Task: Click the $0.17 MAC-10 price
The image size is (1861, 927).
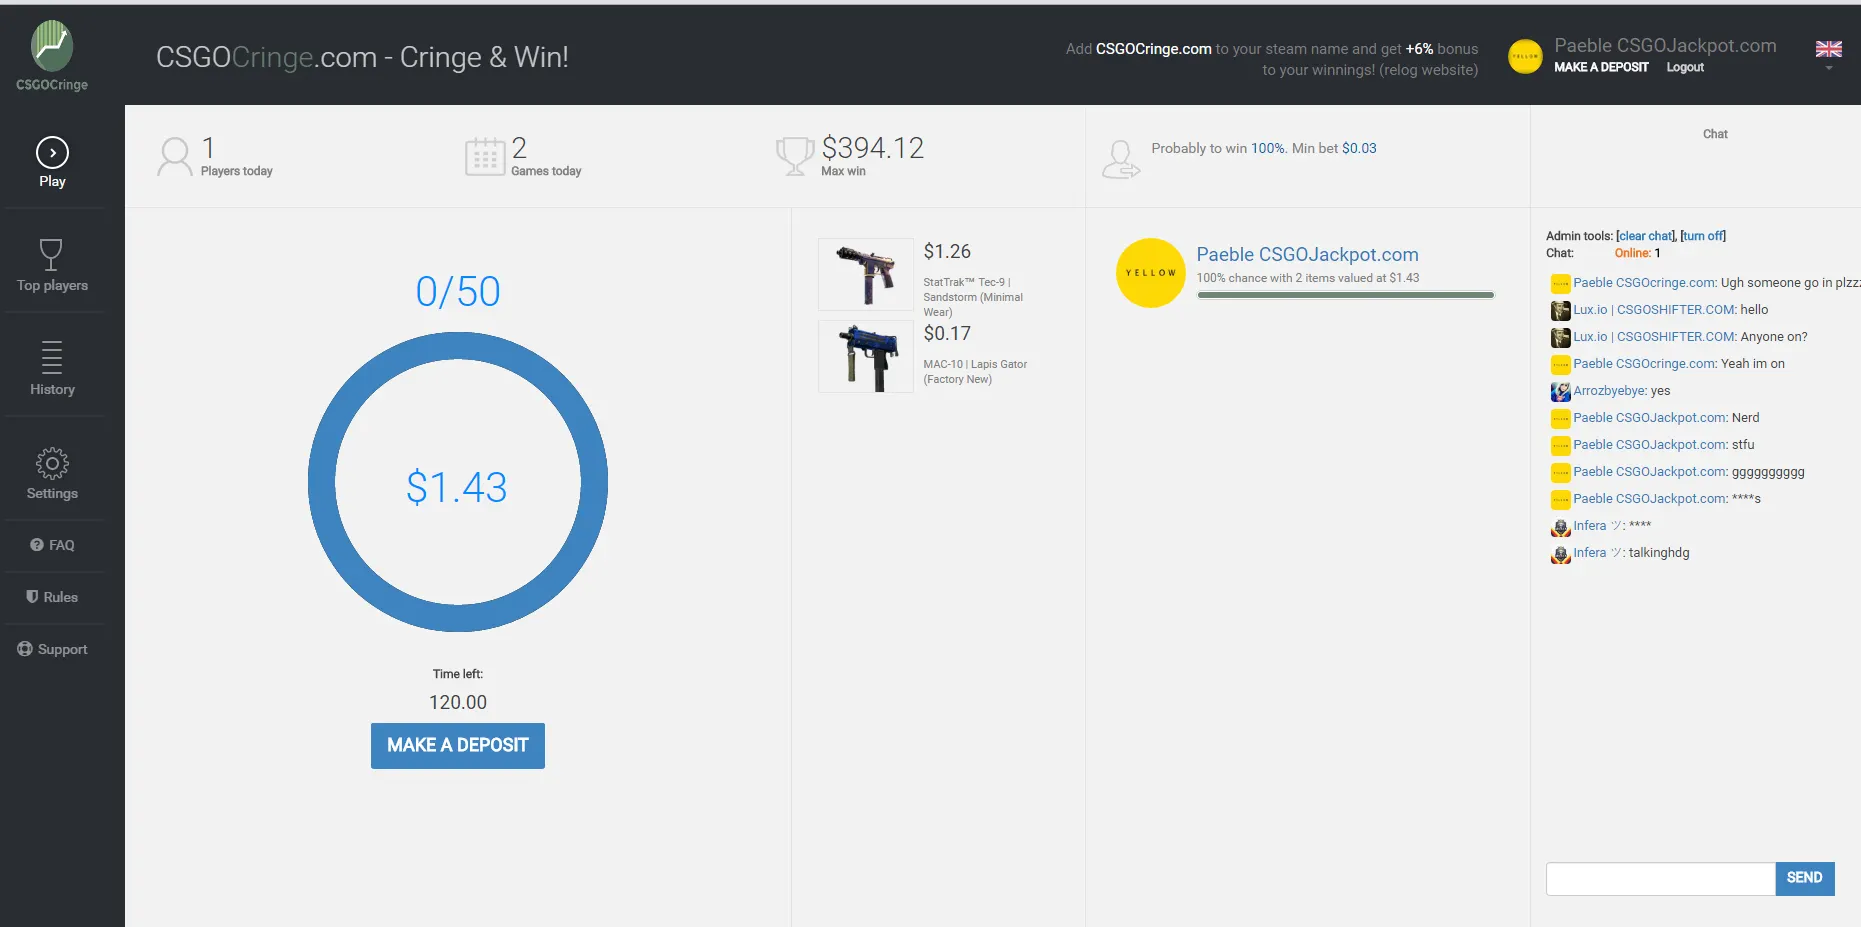Action: click(x=947, y=334)
